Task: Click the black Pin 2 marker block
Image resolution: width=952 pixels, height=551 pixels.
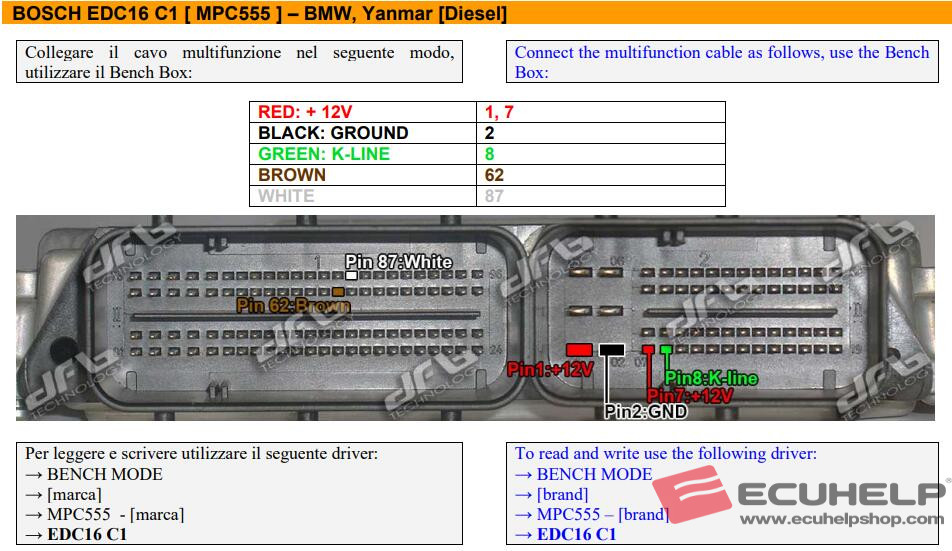Action: coord(611,350)
